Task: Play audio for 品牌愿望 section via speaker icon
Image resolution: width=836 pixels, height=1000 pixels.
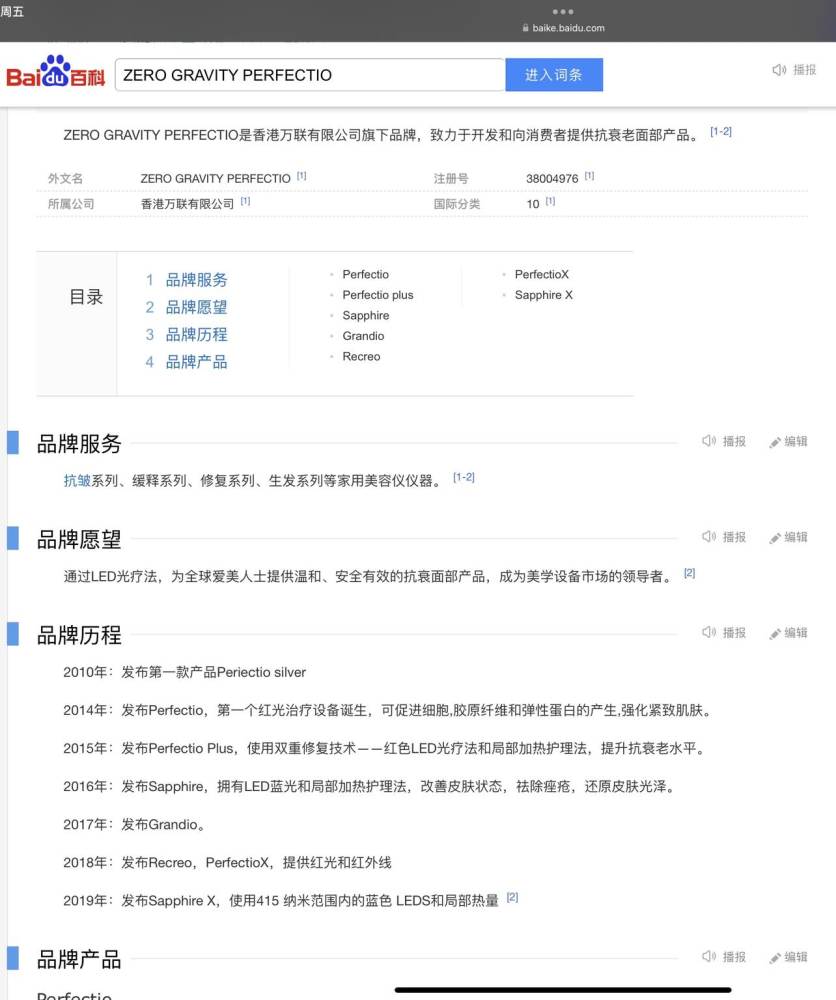Action: [x=708, y=536]
